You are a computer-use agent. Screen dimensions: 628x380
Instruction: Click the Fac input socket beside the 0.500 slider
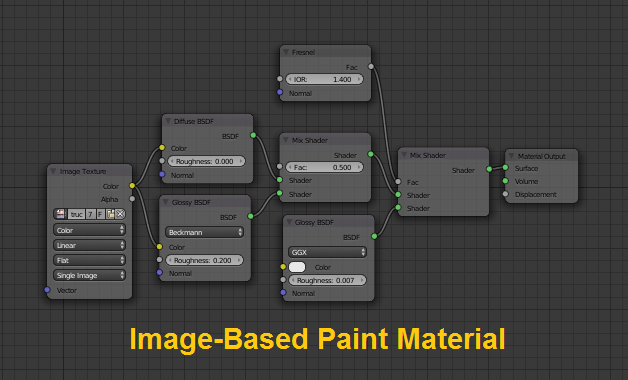(280, 167)
